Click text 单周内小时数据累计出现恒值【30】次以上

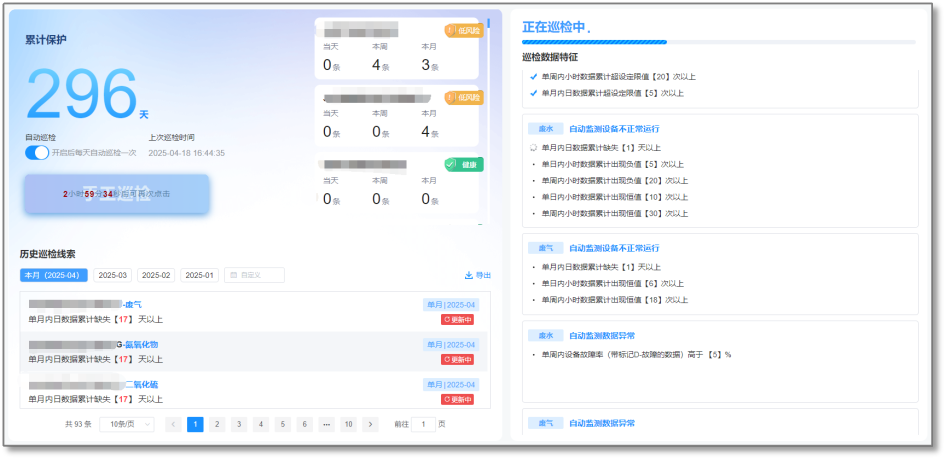coord(615,214)
